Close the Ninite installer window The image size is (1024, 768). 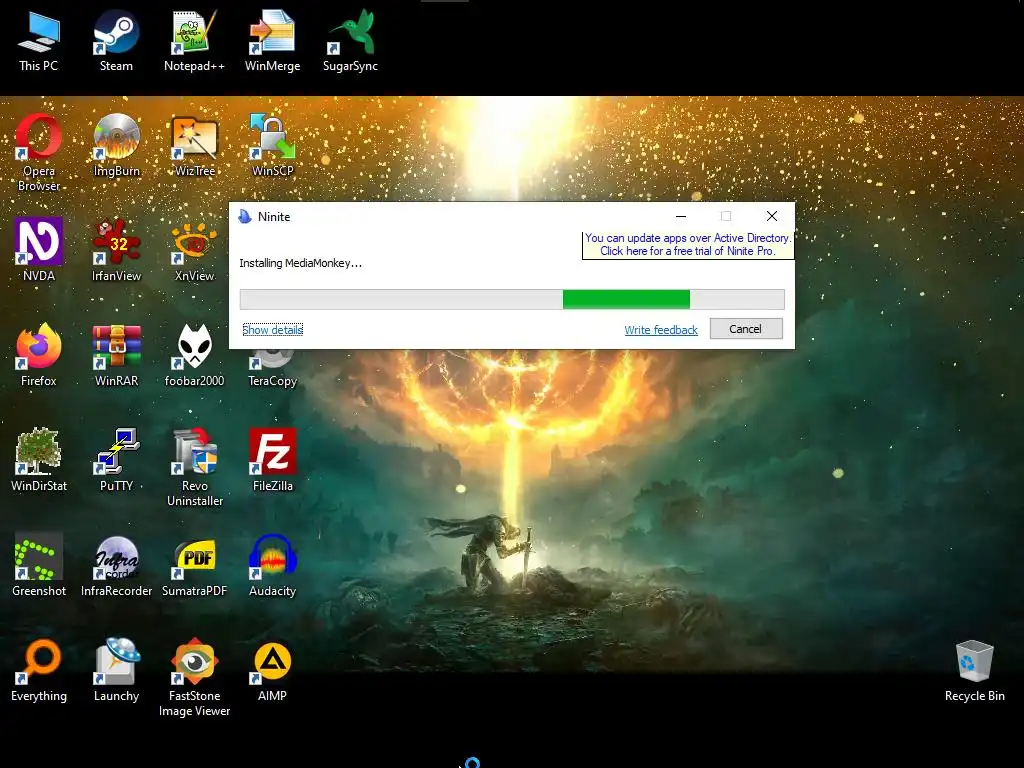pos(772,216)
